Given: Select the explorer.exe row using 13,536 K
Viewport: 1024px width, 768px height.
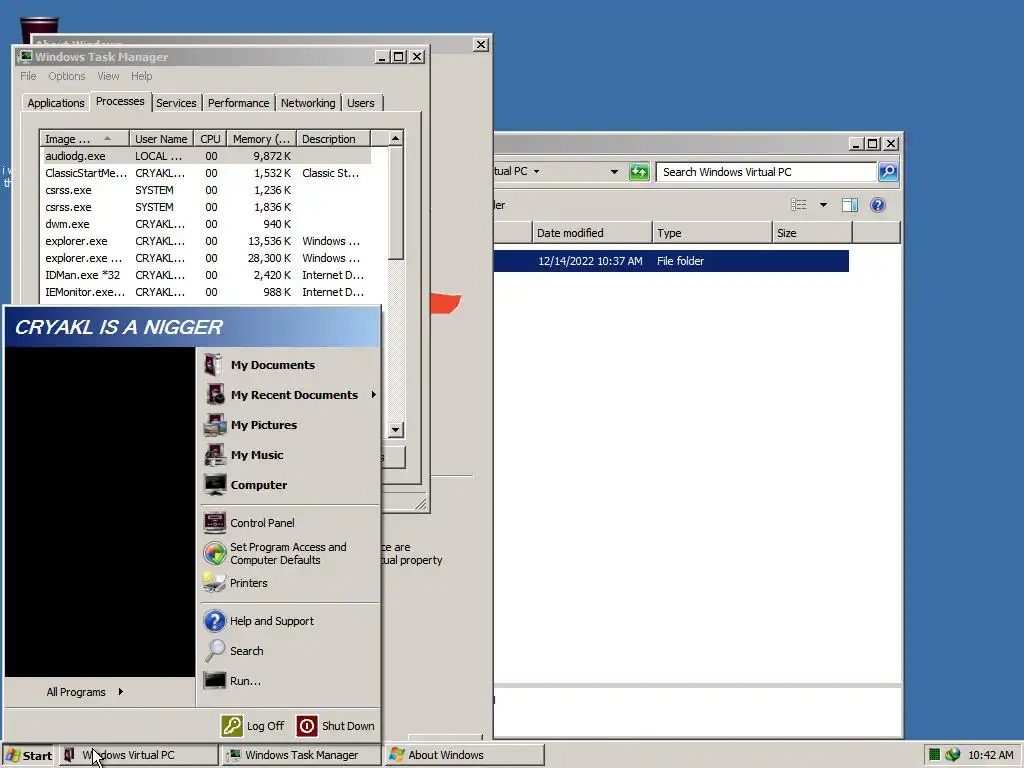Looking at the screenshot, I should (206, 241).
